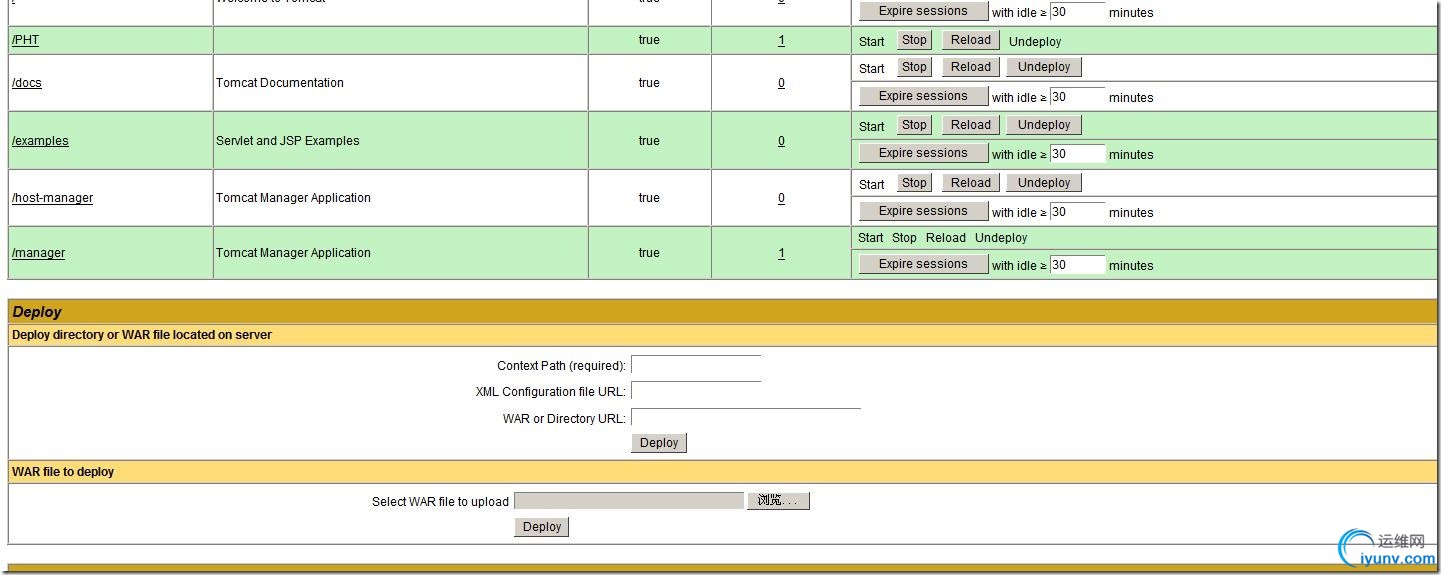The height and width of the screenshot is (575, 1441).
Task: Click Deploy under the WAR or Directory URL field
Action: point(659,443)
